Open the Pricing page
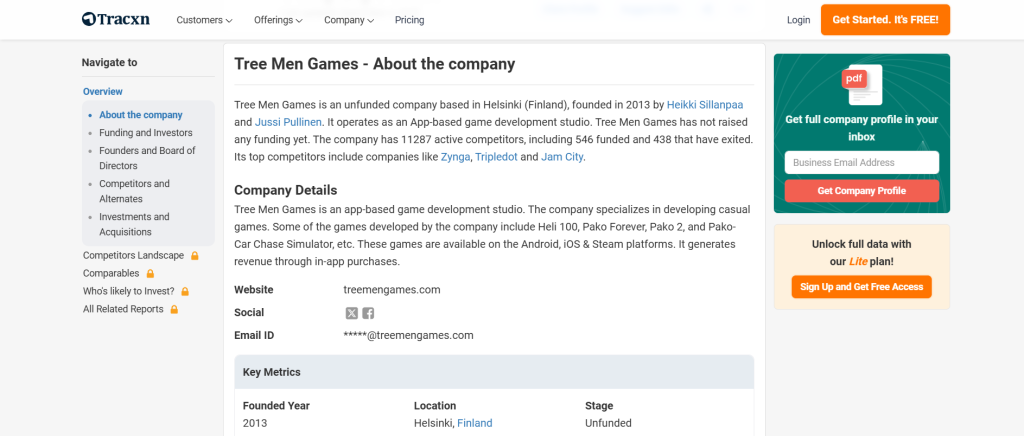Viewport: 1024px width, 436px height. (x=409, y=20)
